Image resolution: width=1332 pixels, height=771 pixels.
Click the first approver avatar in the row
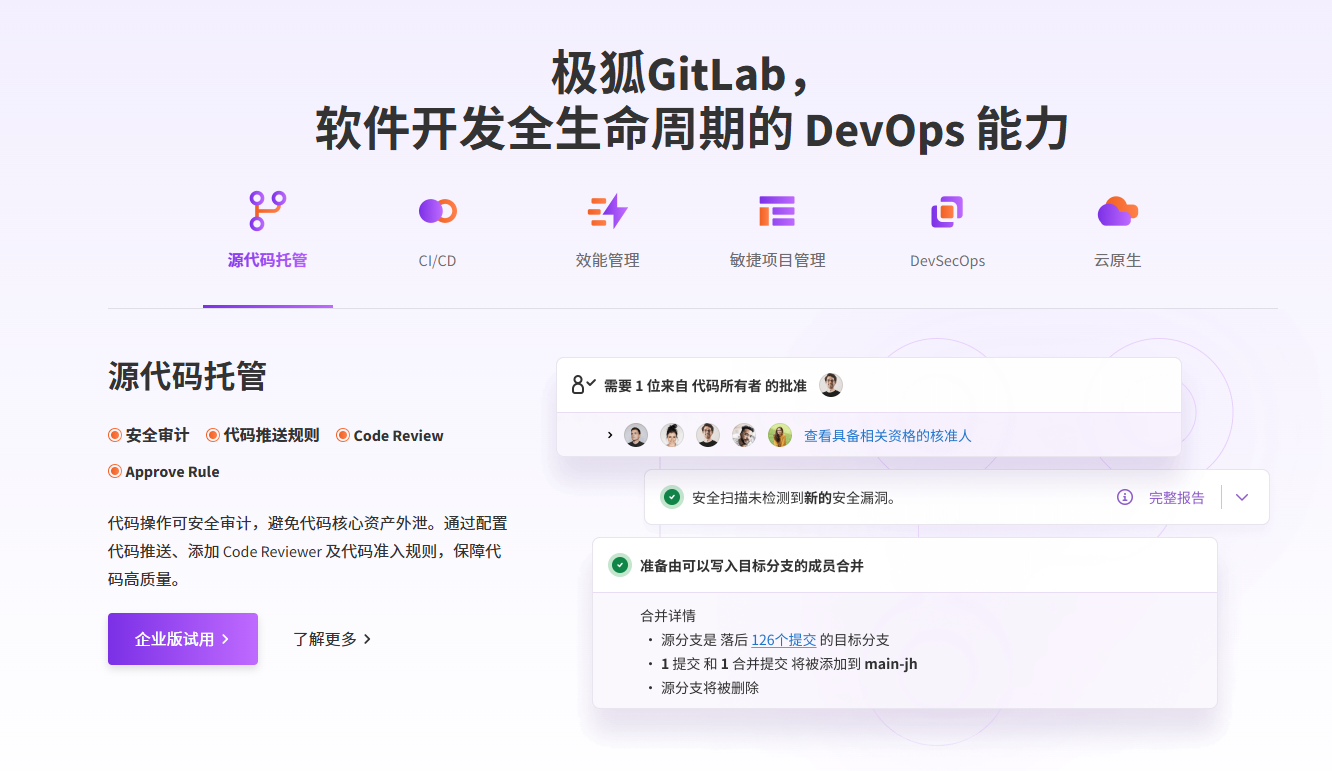636,435
